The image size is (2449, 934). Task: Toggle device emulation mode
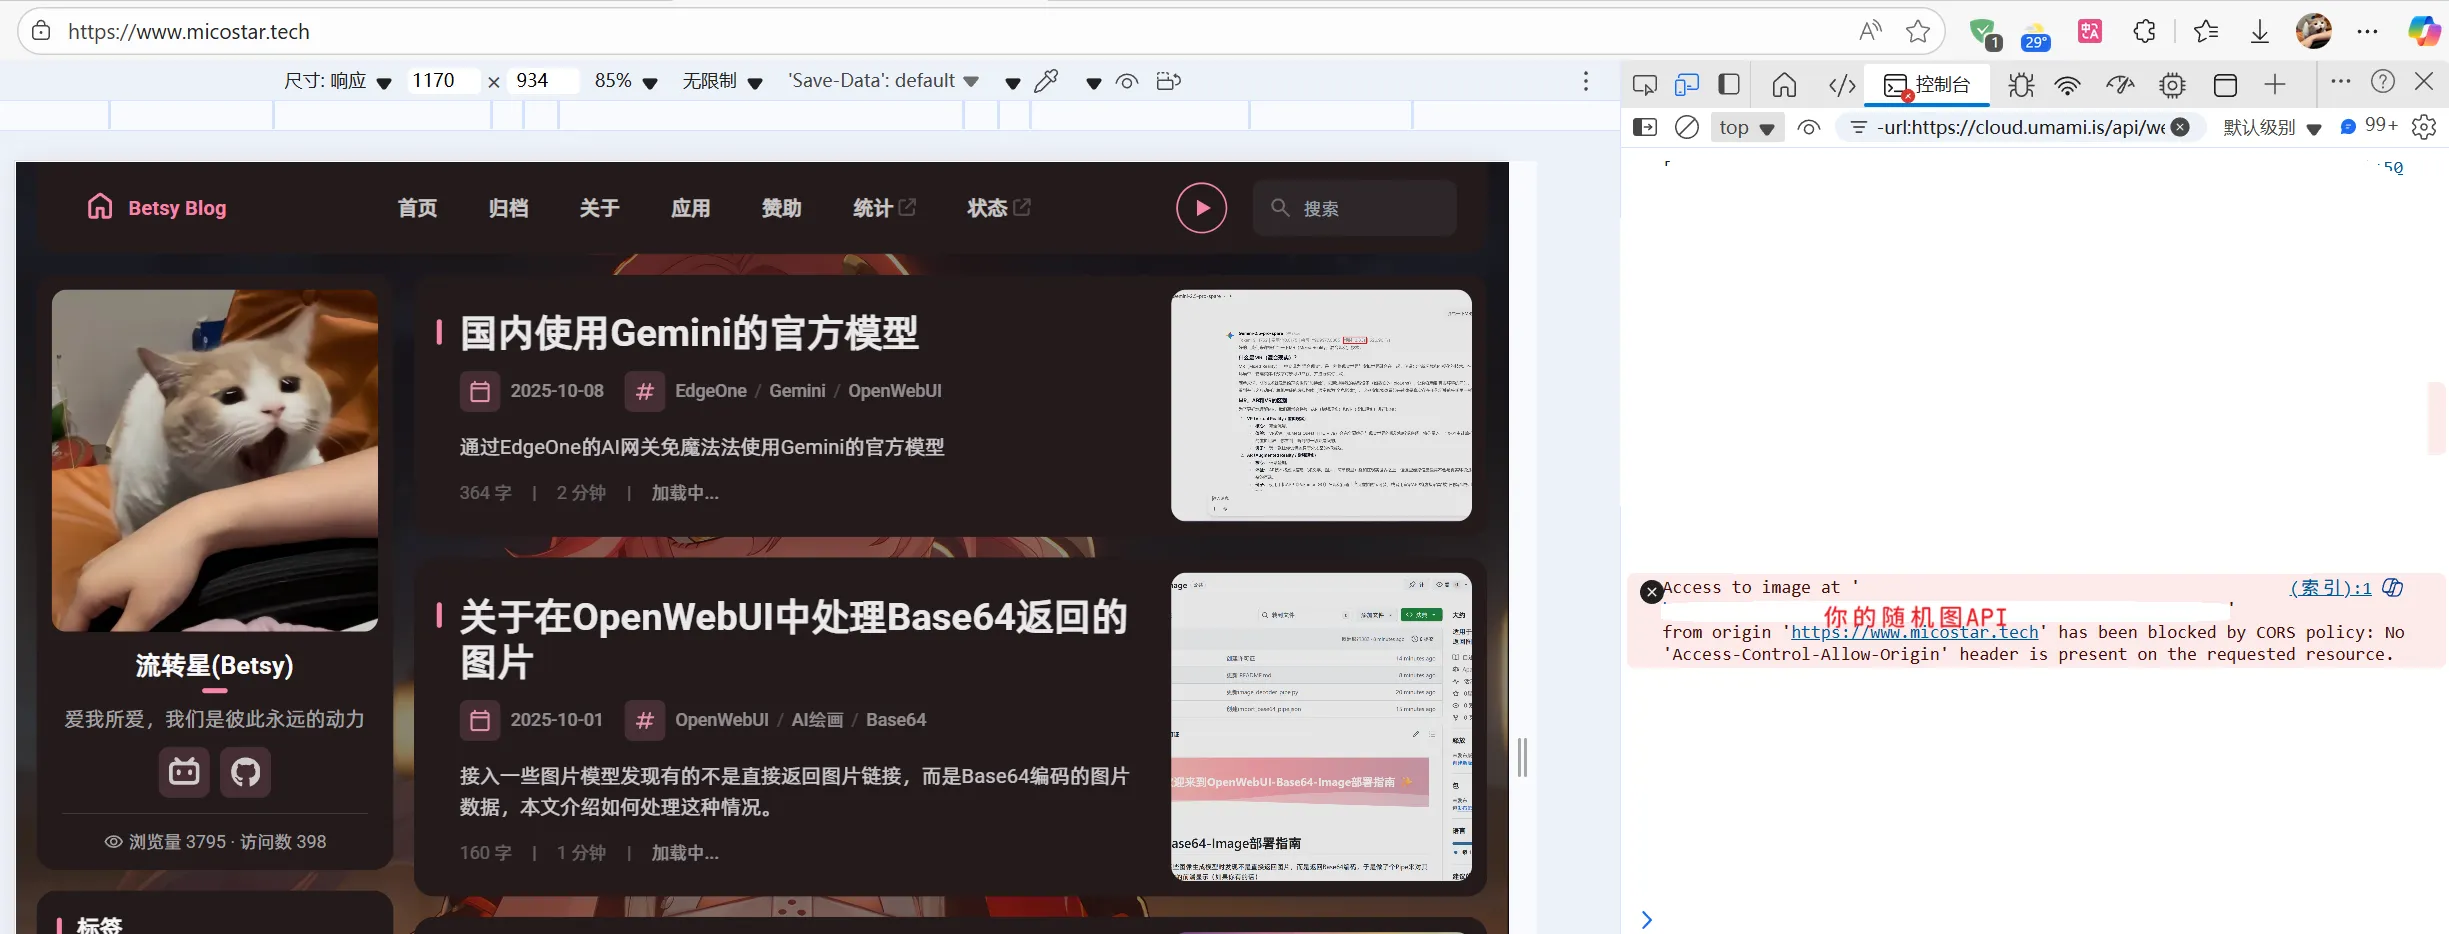[x=1687, y=84]
